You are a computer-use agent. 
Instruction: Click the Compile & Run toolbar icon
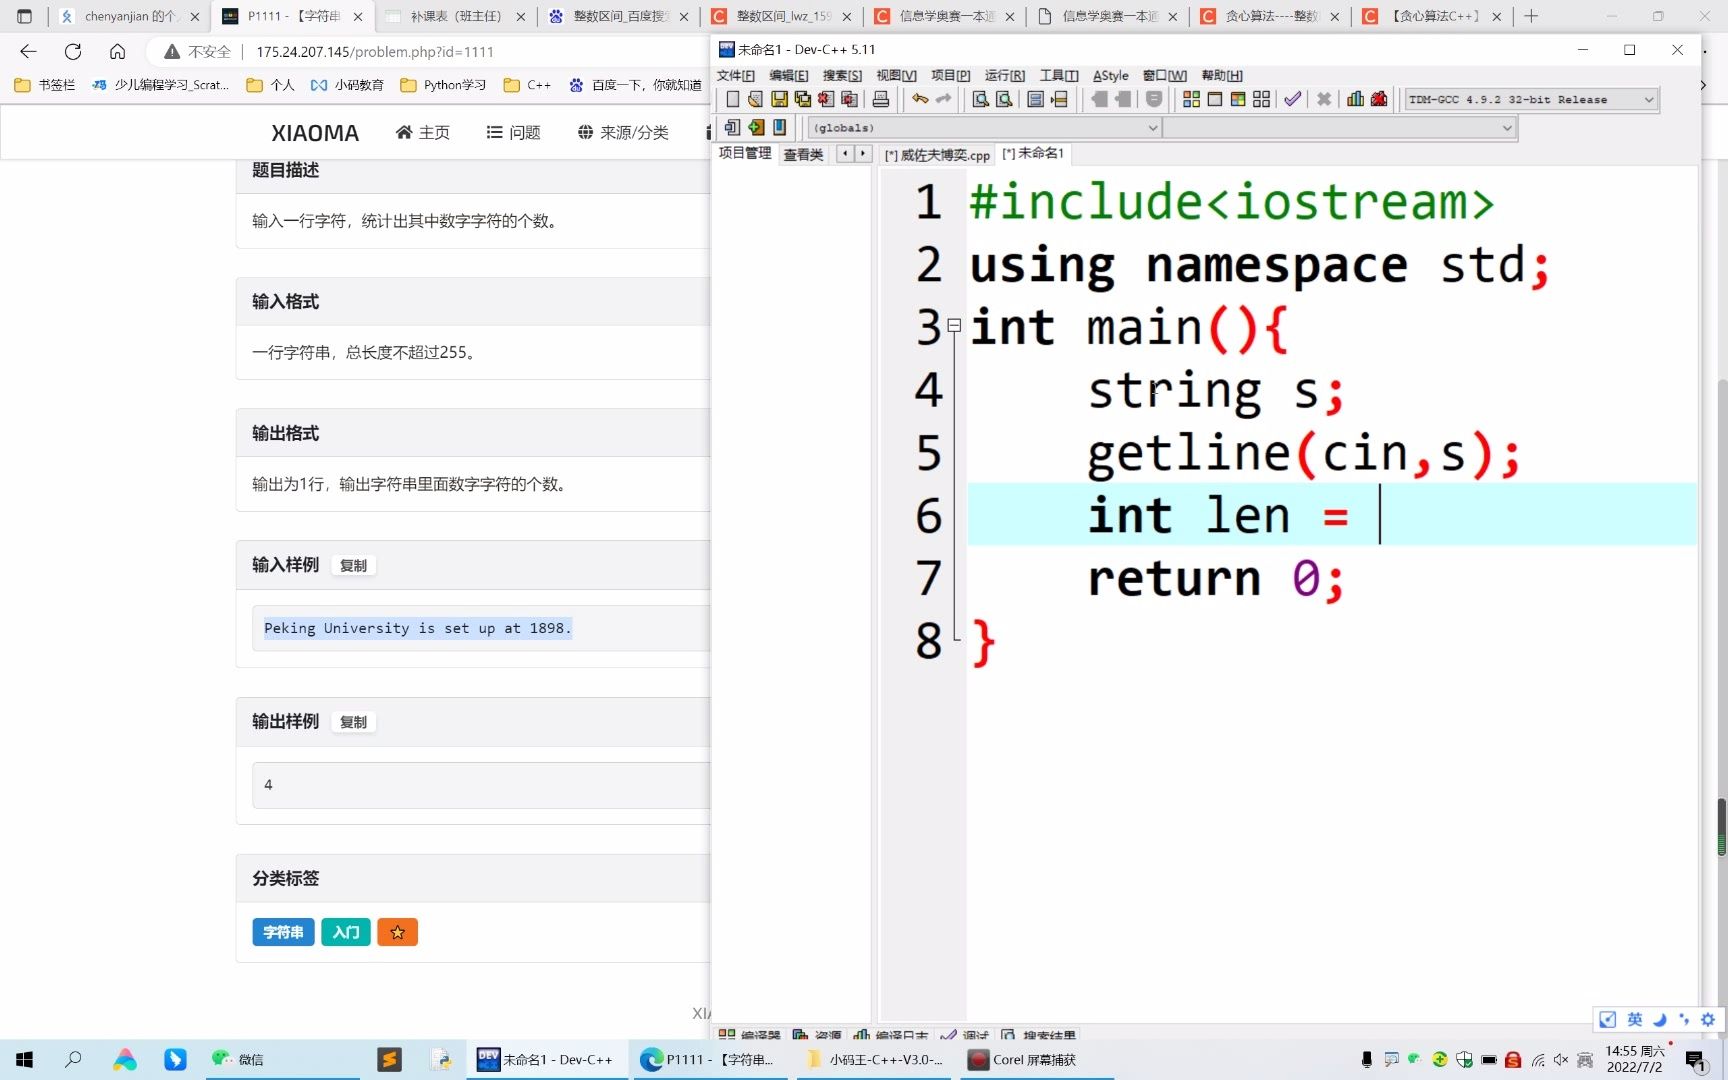click(1238, 99)
